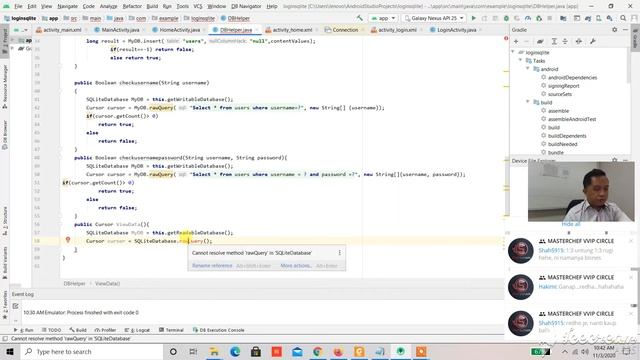Open the Run tool window
The height and width of the screenshot is (360, 640).
24,330
